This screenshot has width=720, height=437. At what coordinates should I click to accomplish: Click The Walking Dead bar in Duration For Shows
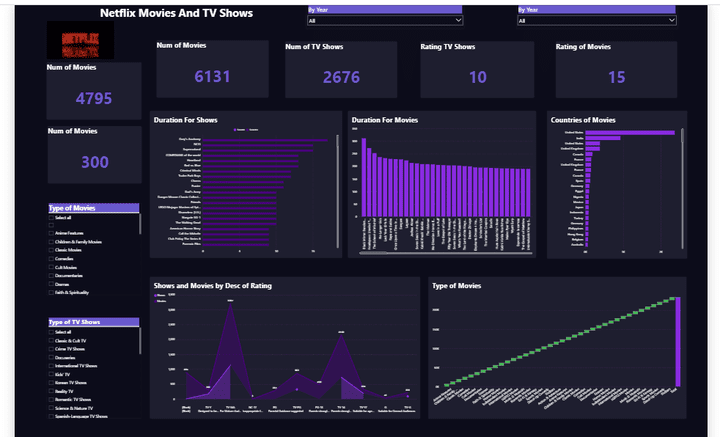(x=239, y=223)
